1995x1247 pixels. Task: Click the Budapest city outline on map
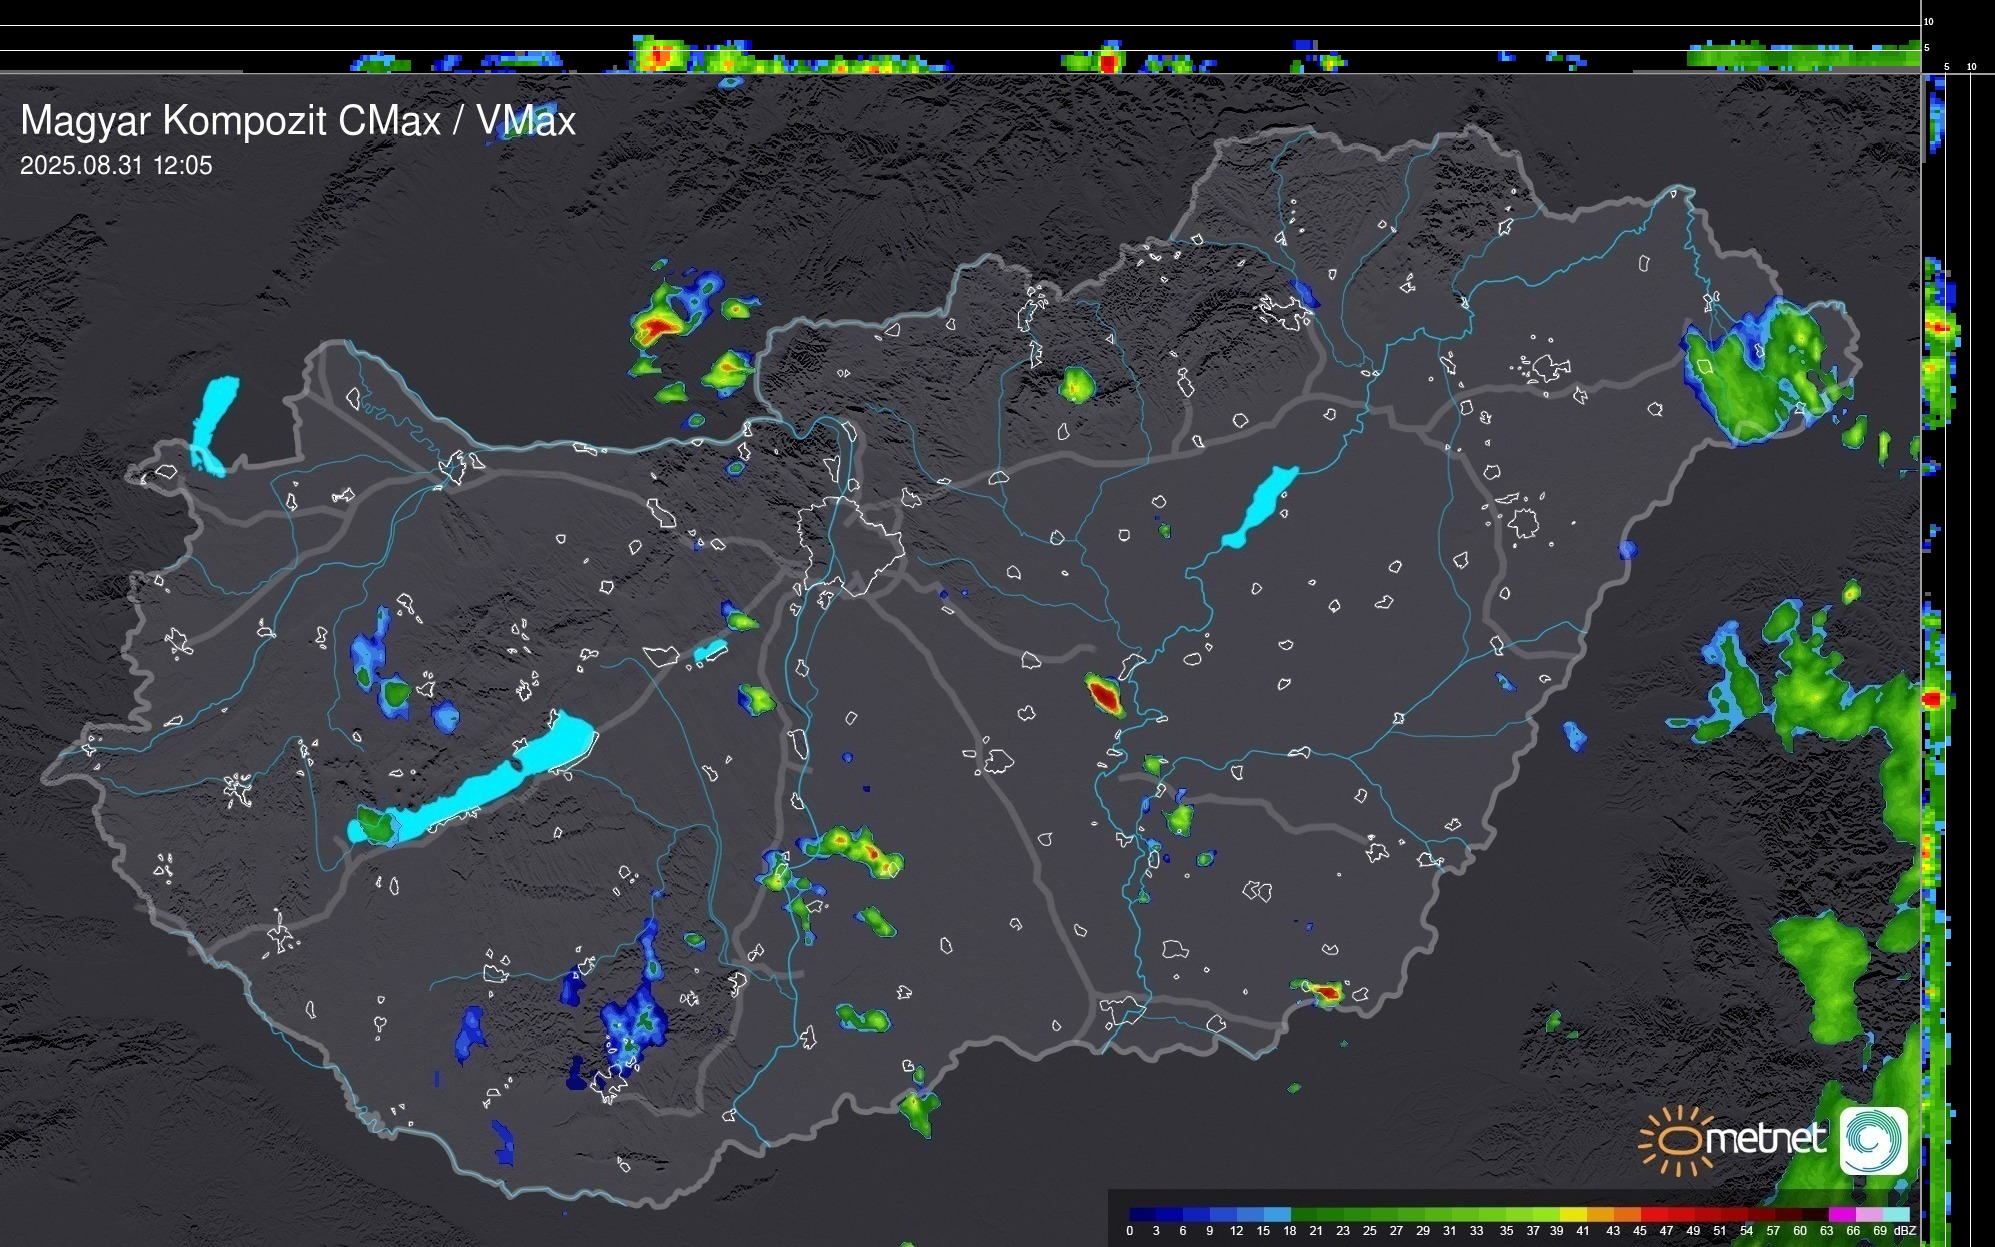tap(850, 545)
